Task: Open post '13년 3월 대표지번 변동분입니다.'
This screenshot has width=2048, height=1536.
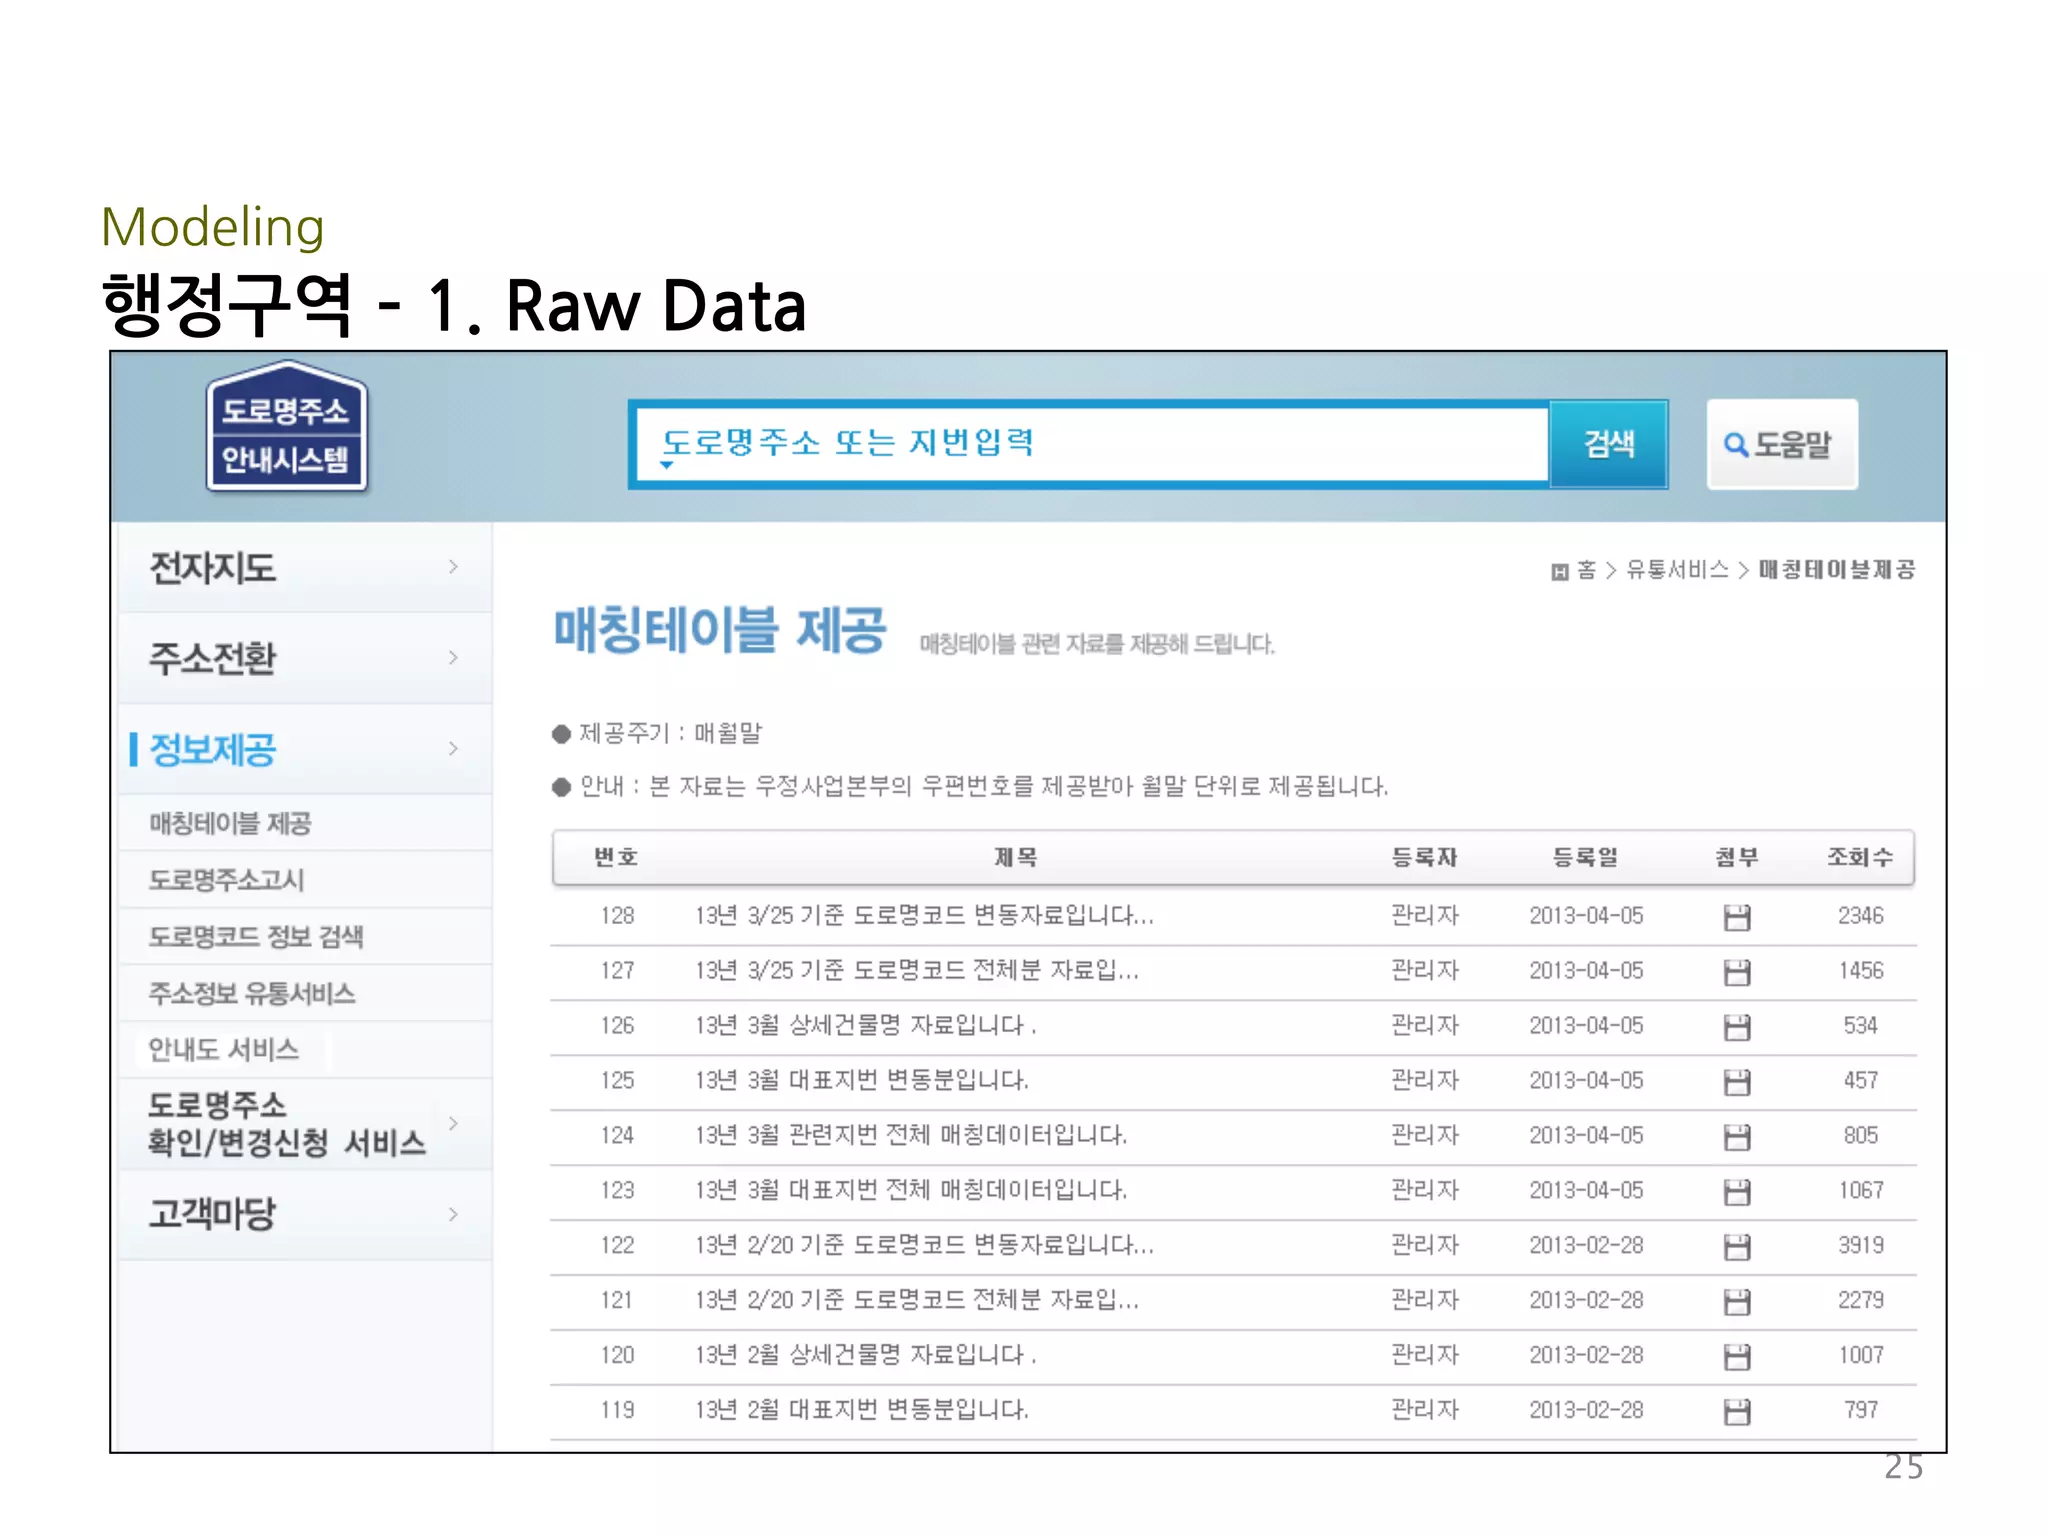Action: click(862, 1081)
